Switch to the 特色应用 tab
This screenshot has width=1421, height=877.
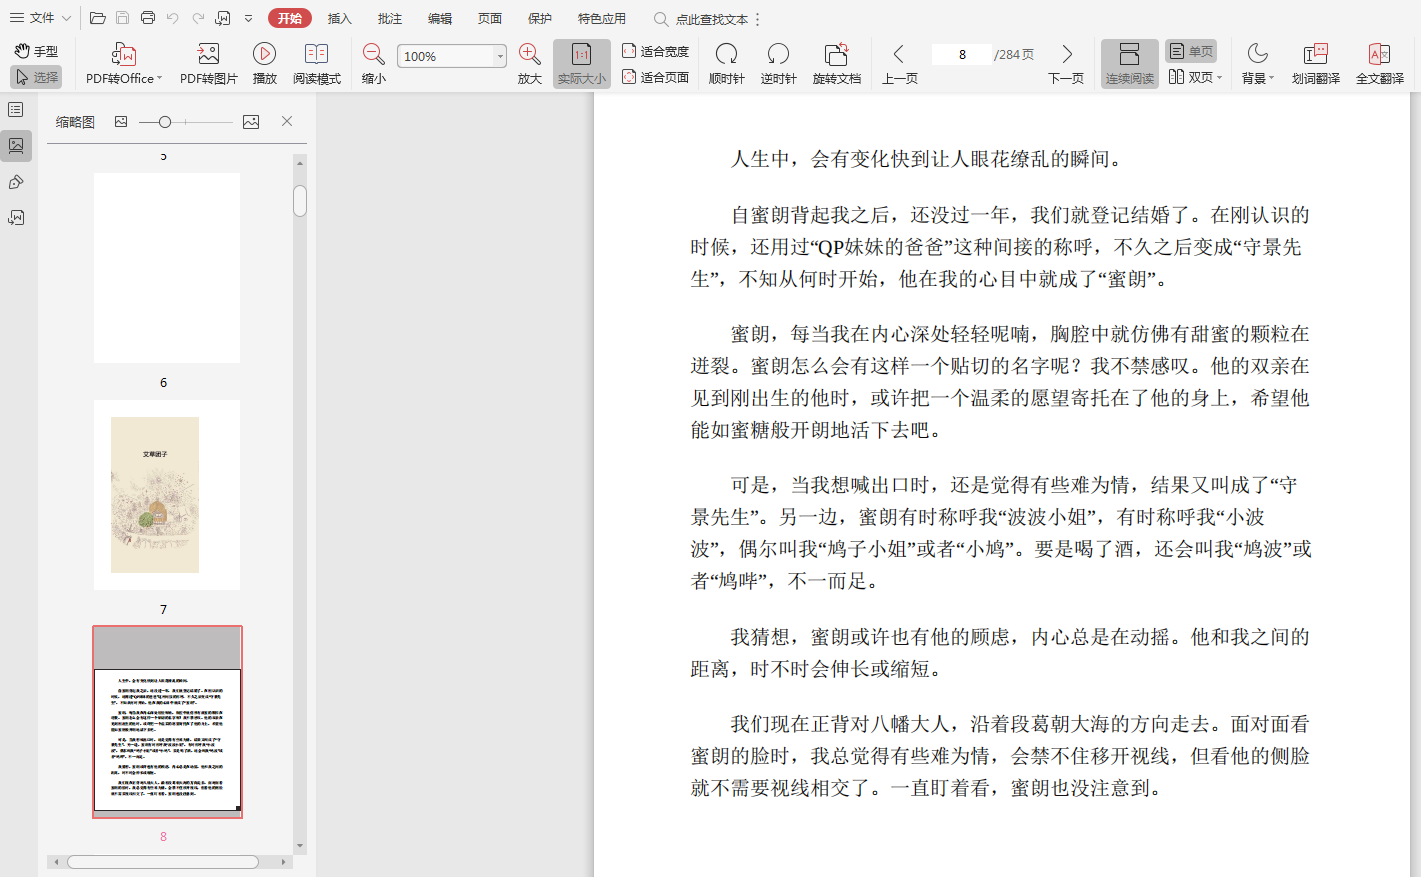pyautogui.click(x=602, y=18)
